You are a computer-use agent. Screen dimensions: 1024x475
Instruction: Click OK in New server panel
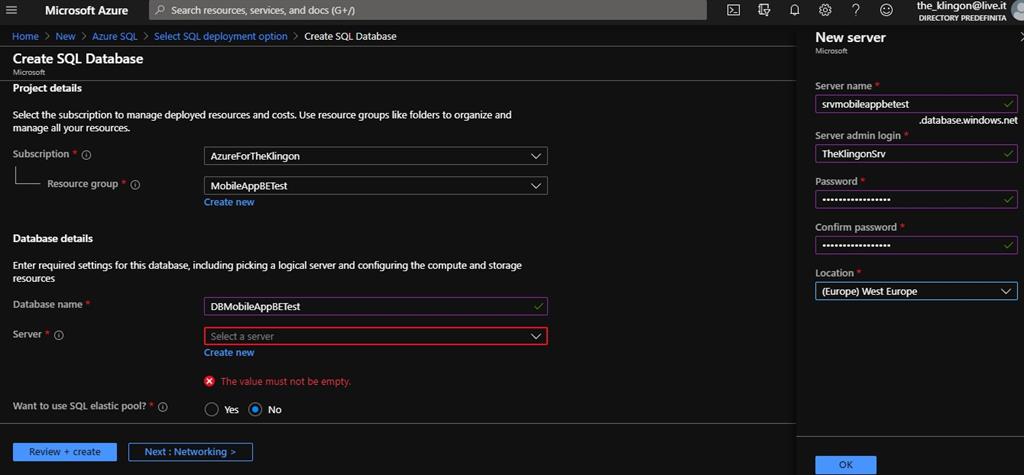pos(846,465)
